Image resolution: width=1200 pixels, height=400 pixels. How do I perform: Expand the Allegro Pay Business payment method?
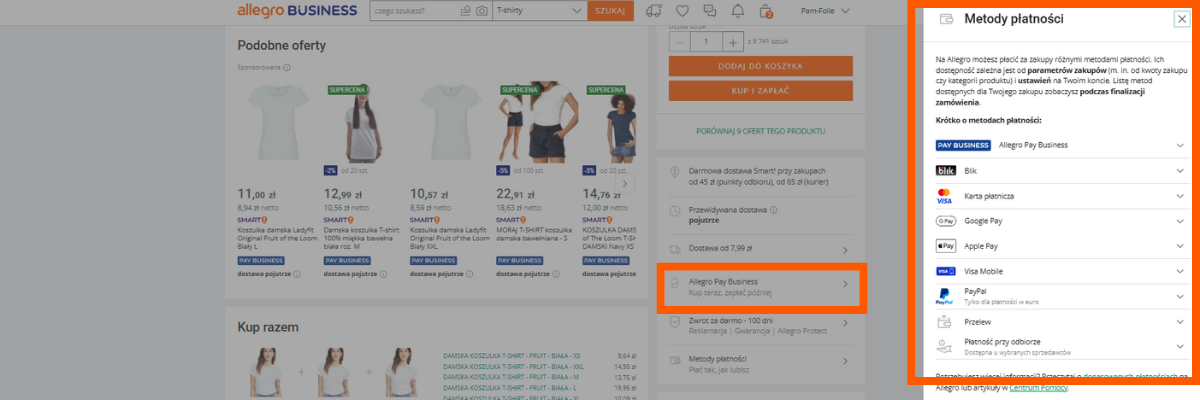[1061, 145]
